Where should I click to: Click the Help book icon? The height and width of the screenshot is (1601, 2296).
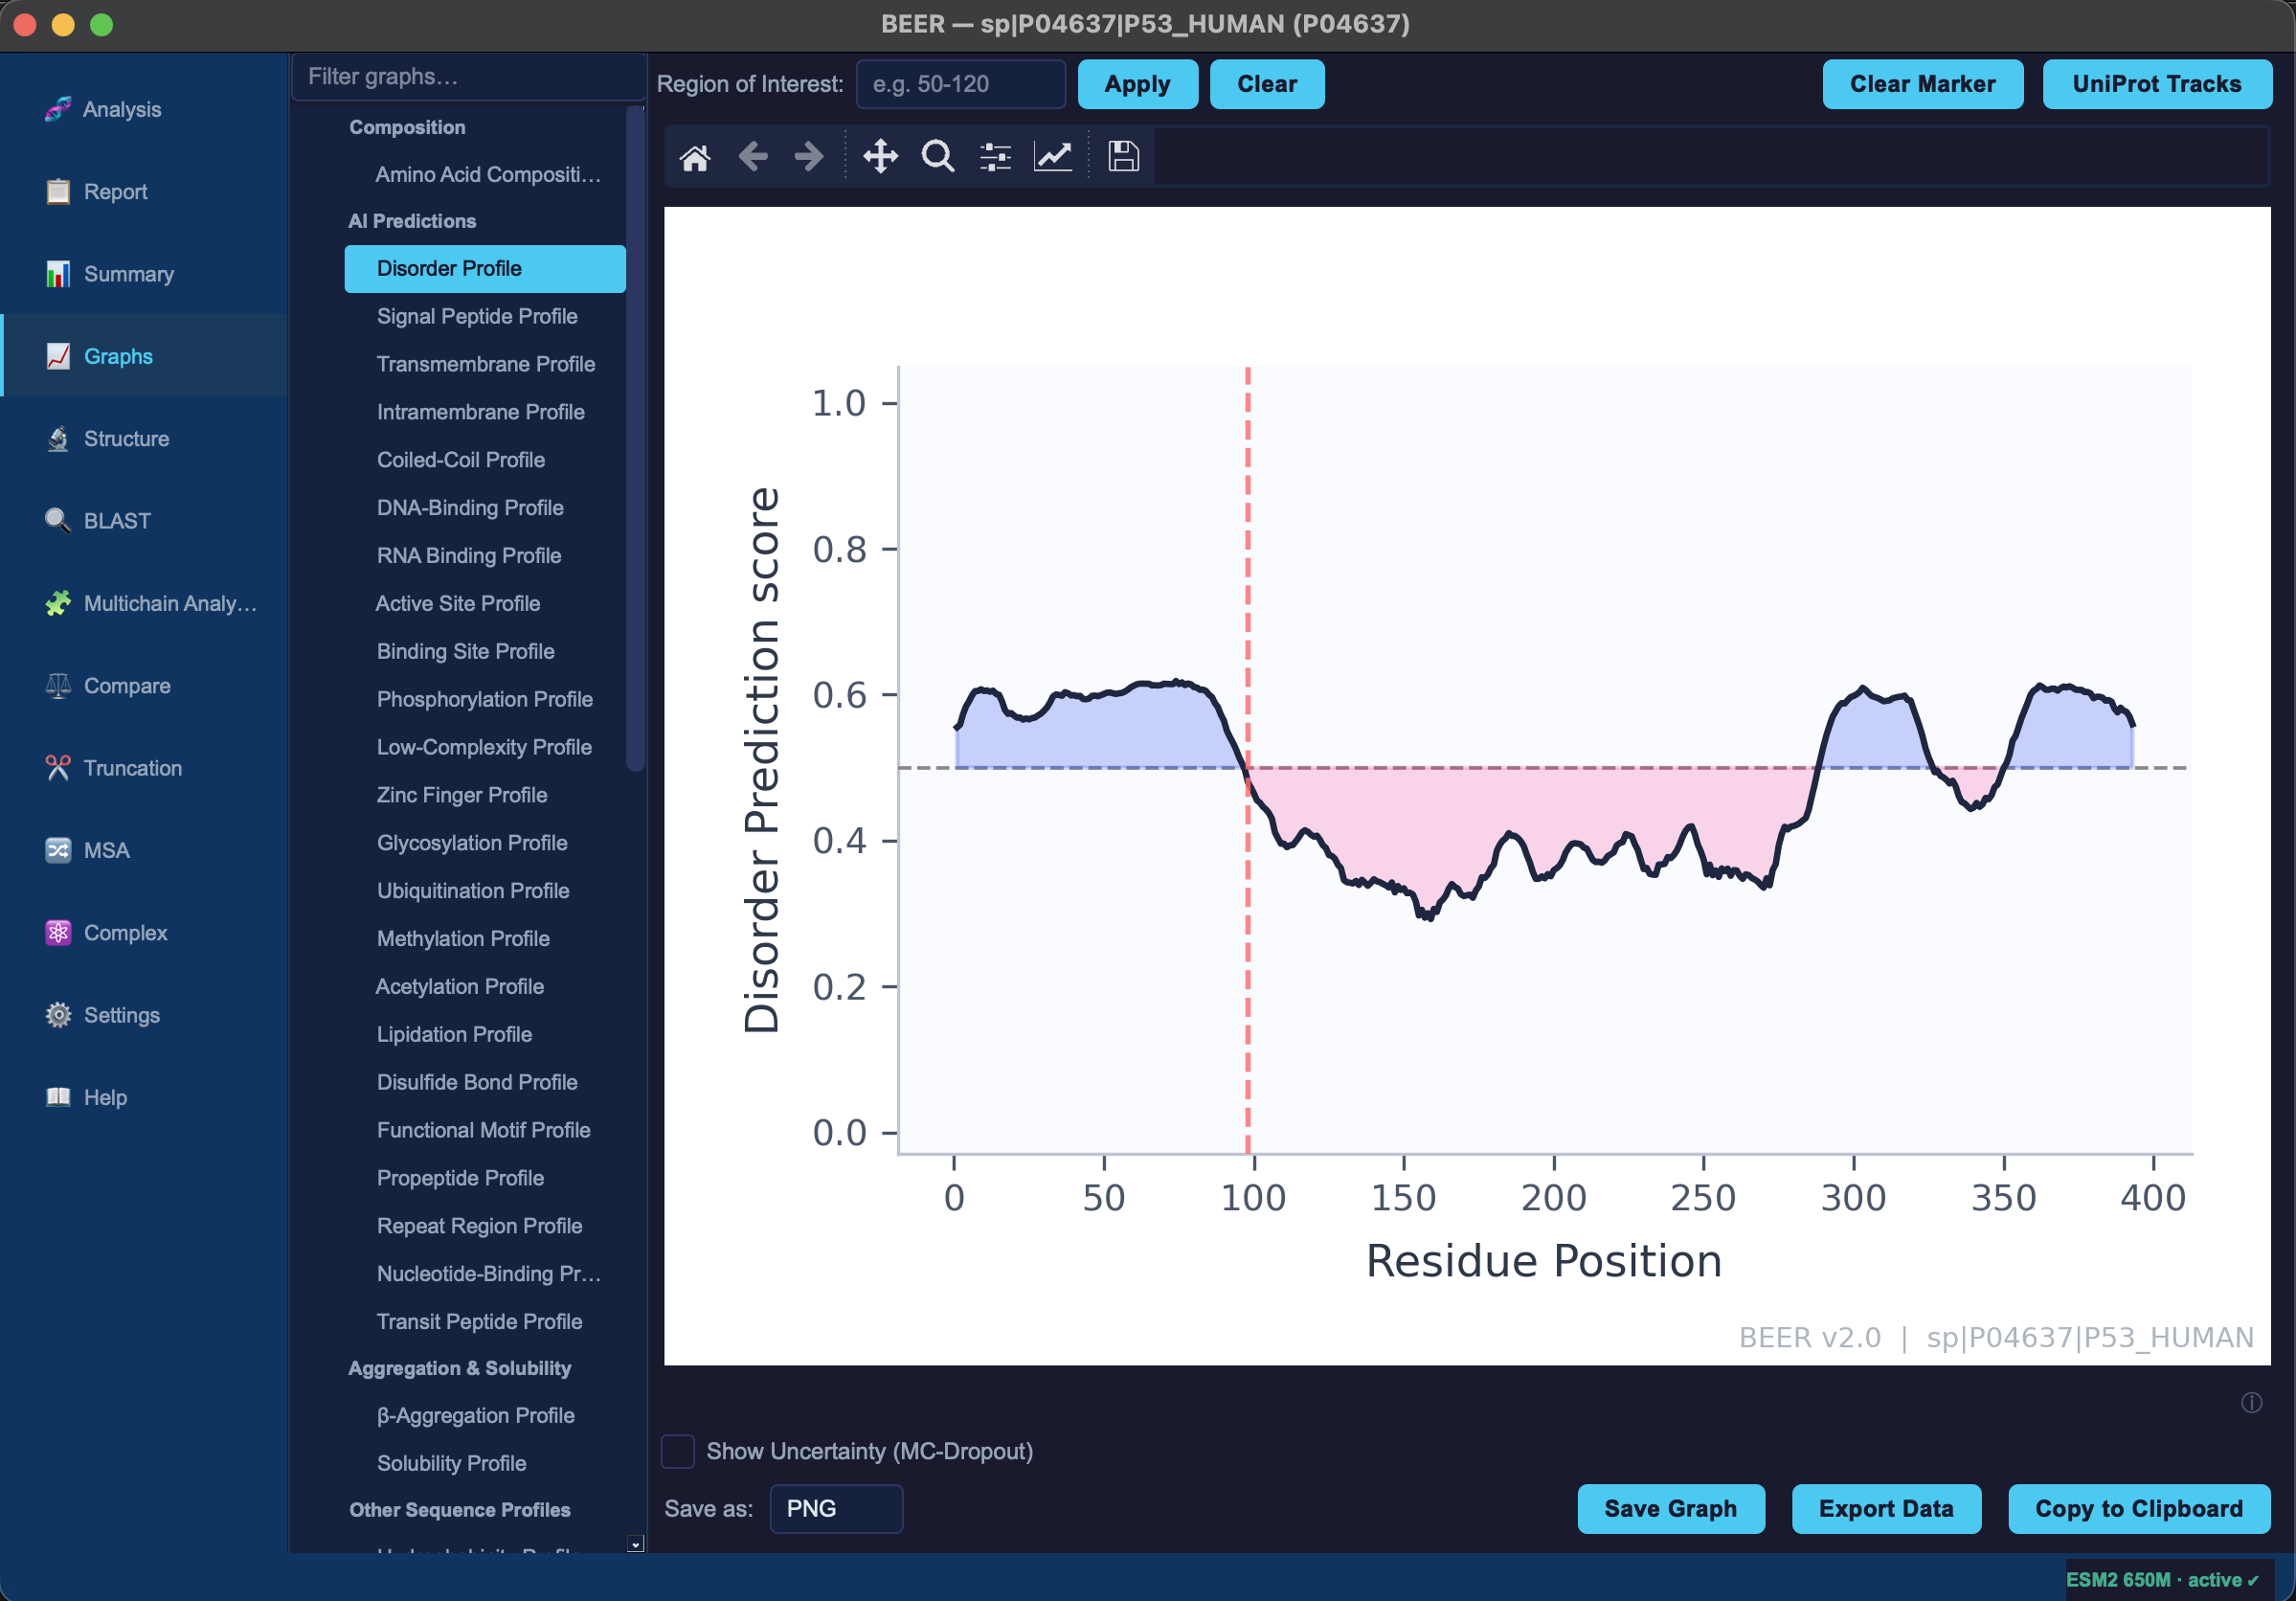(58, 1097)
